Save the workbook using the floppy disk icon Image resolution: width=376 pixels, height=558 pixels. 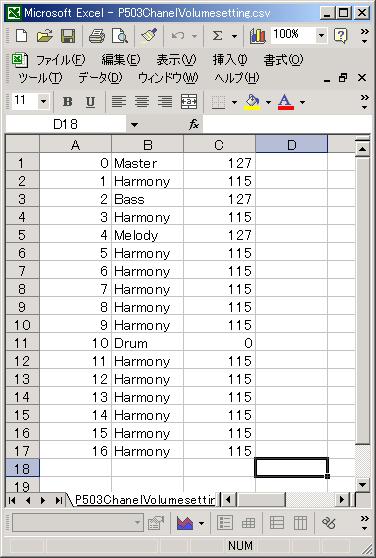[x=68, y=36]
